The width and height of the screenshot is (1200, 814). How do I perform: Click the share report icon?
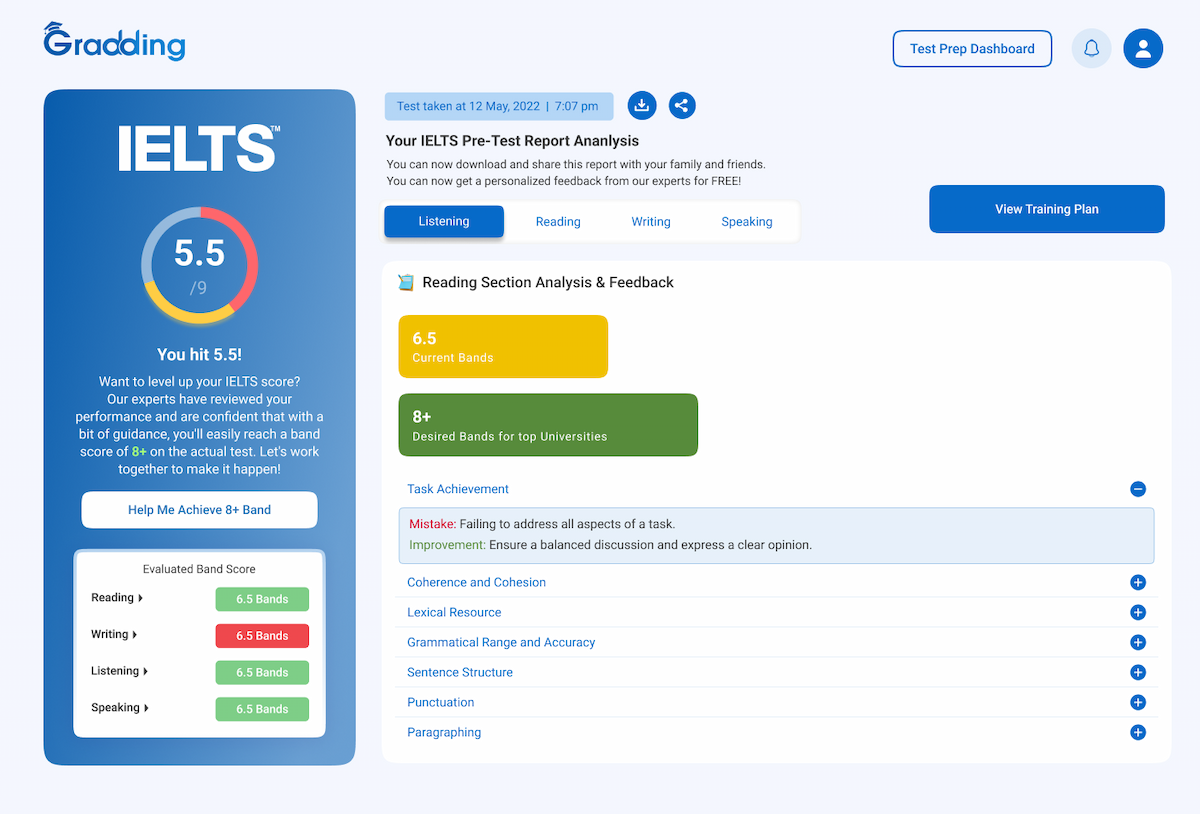(682, 105)
